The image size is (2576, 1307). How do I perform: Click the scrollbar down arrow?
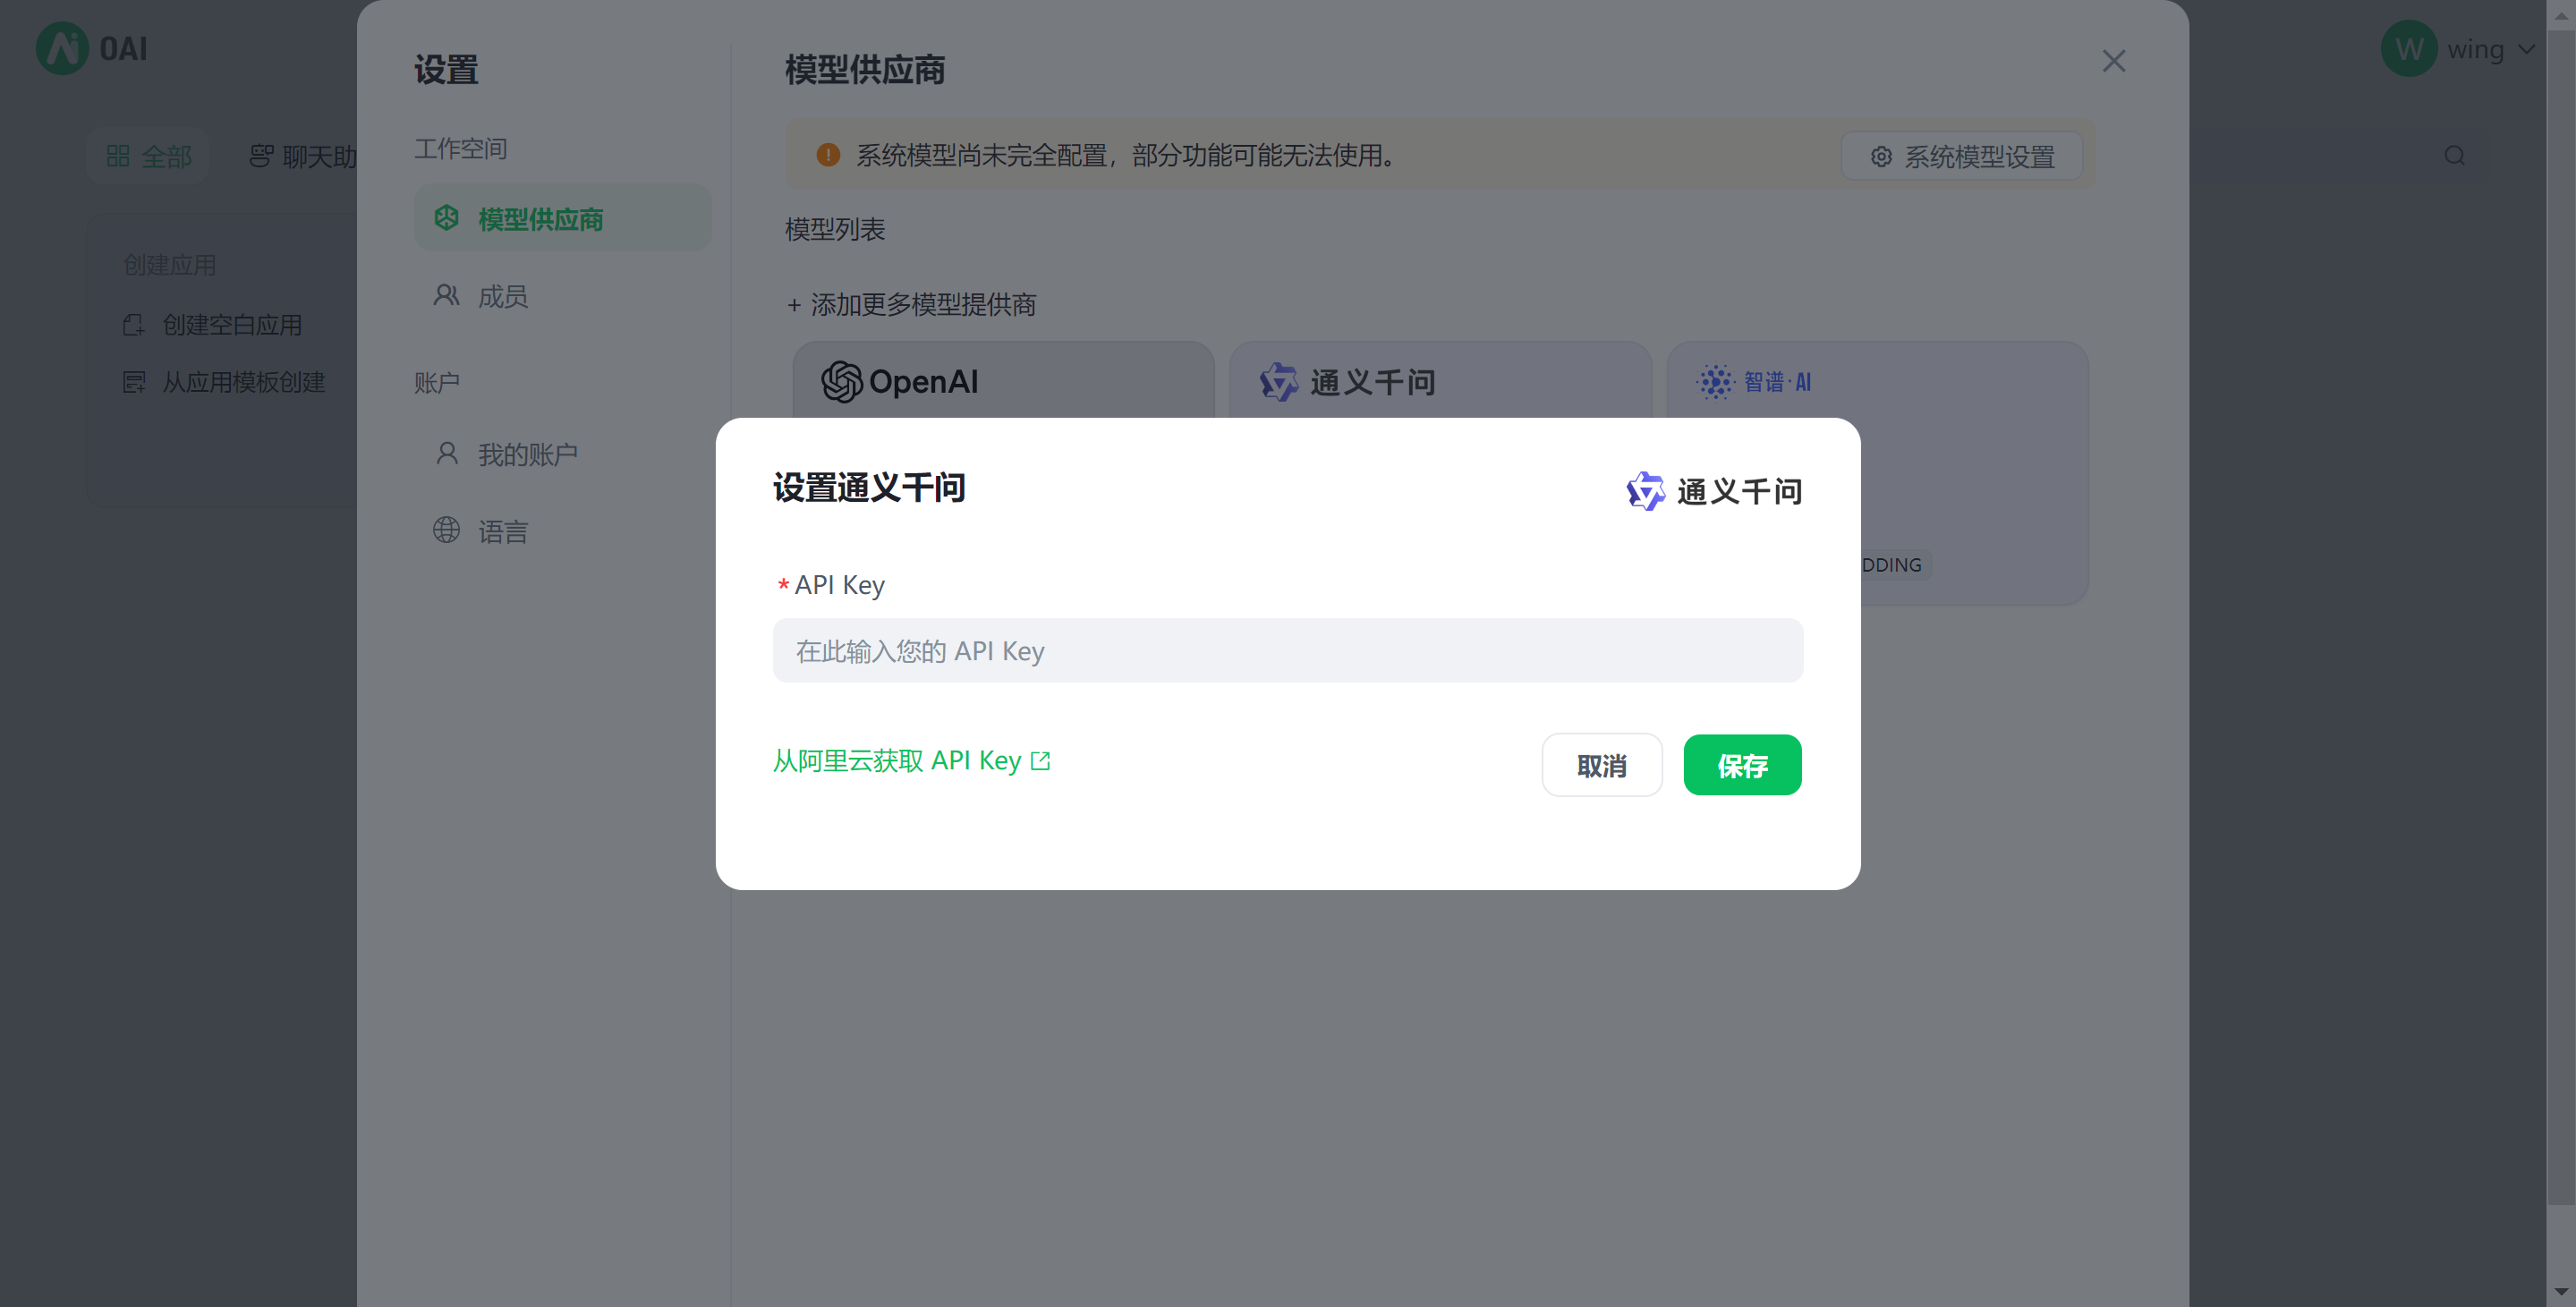tap(2561, 1292)
